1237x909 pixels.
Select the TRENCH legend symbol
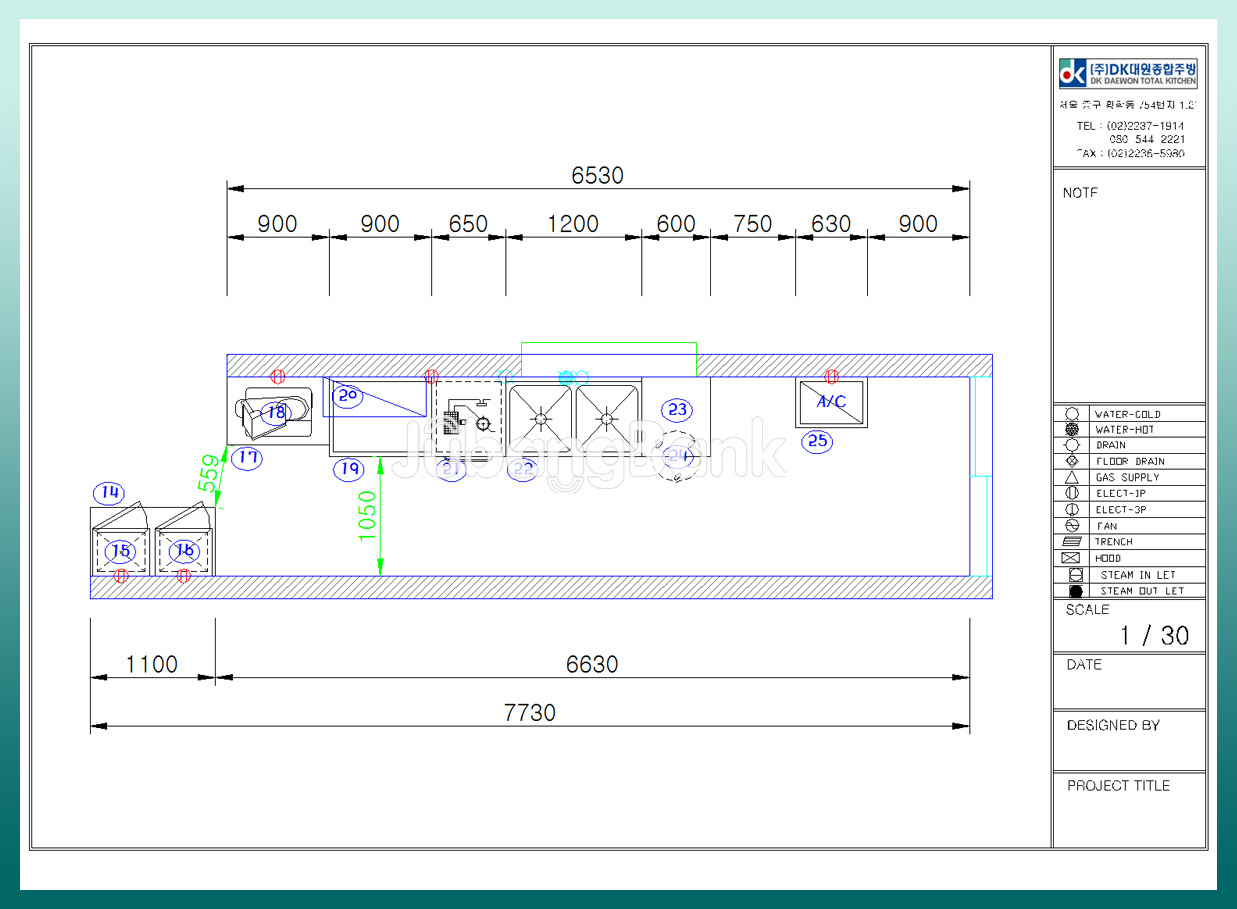1072,541
